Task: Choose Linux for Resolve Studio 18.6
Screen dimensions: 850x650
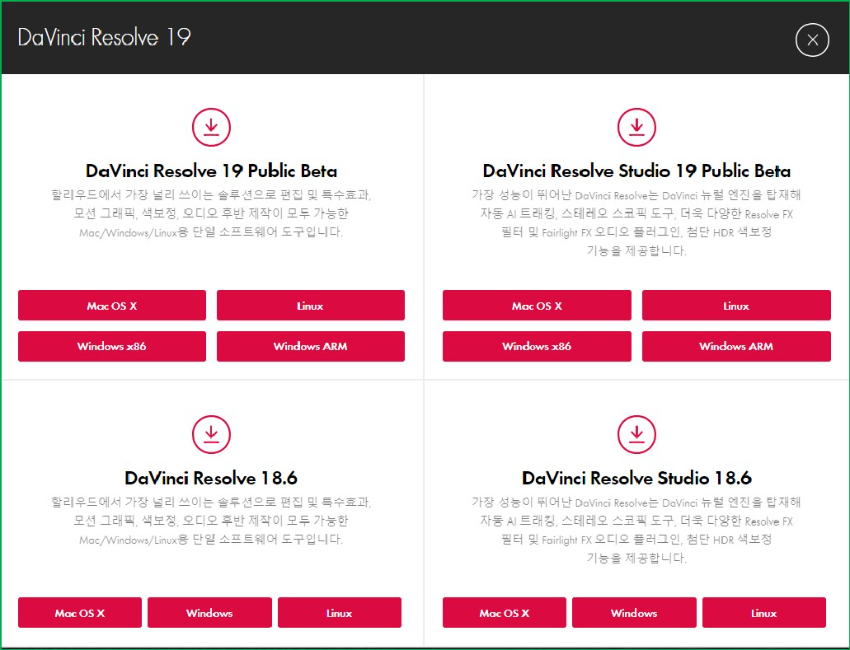Action: [x=764, y=613]
